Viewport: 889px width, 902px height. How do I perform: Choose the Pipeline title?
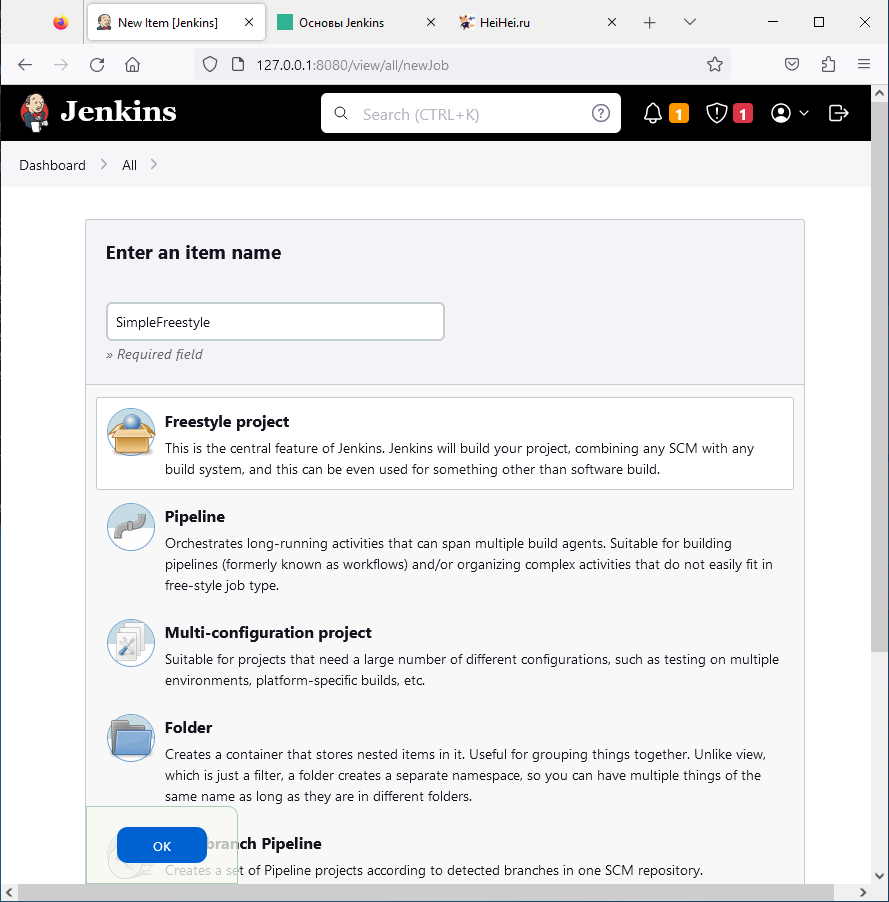(x=194, y=517)
